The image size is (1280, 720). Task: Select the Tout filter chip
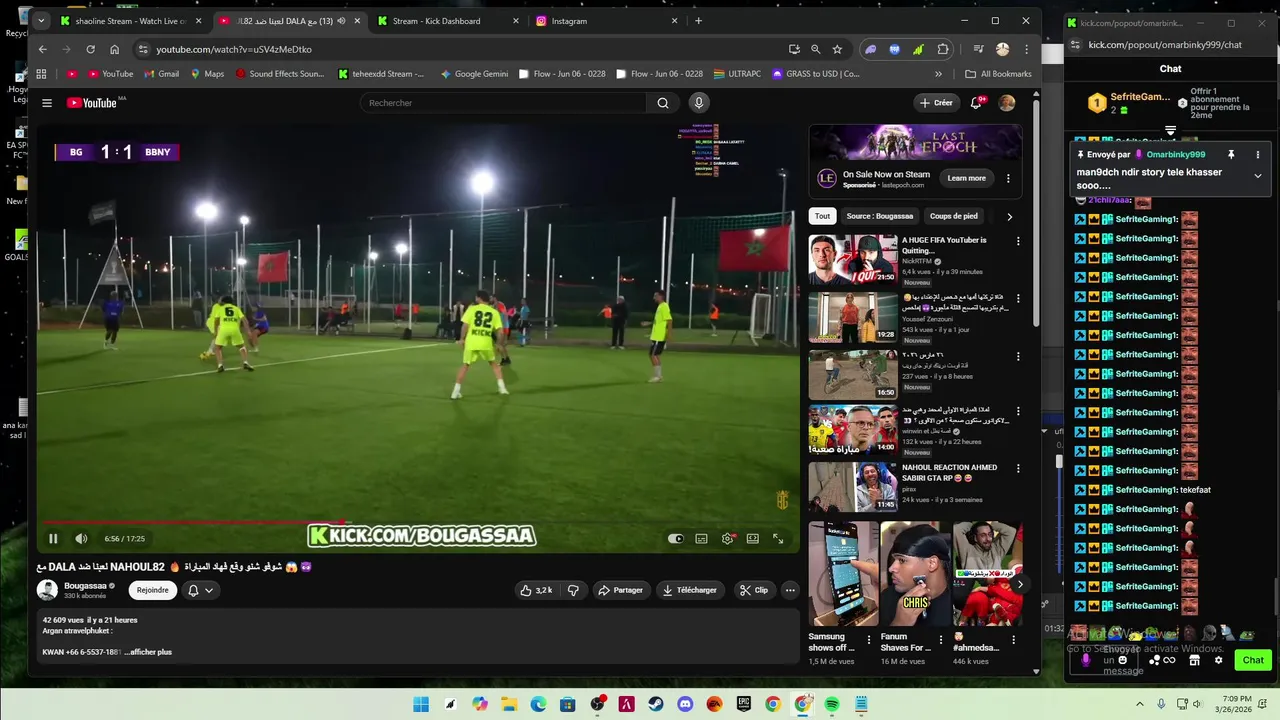click(x=822, y=216)
